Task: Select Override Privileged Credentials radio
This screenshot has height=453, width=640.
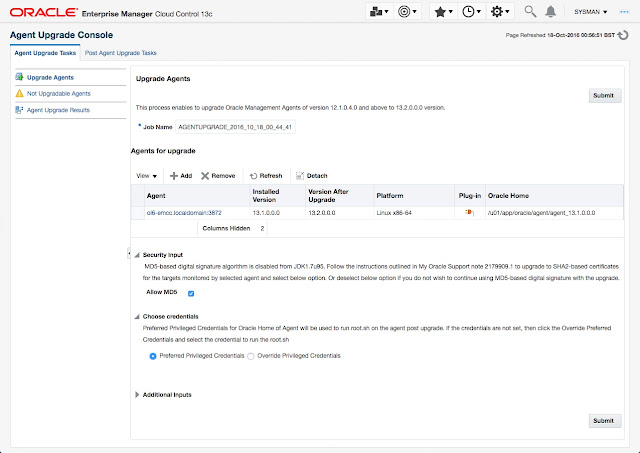Action: coord(251,356)
